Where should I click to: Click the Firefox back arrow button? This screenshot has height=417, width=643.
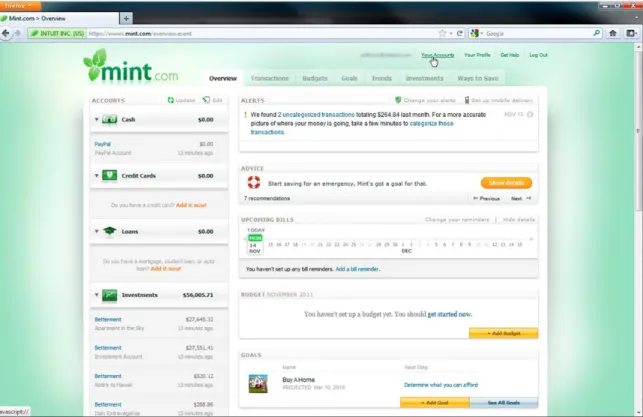click(6, 33)
